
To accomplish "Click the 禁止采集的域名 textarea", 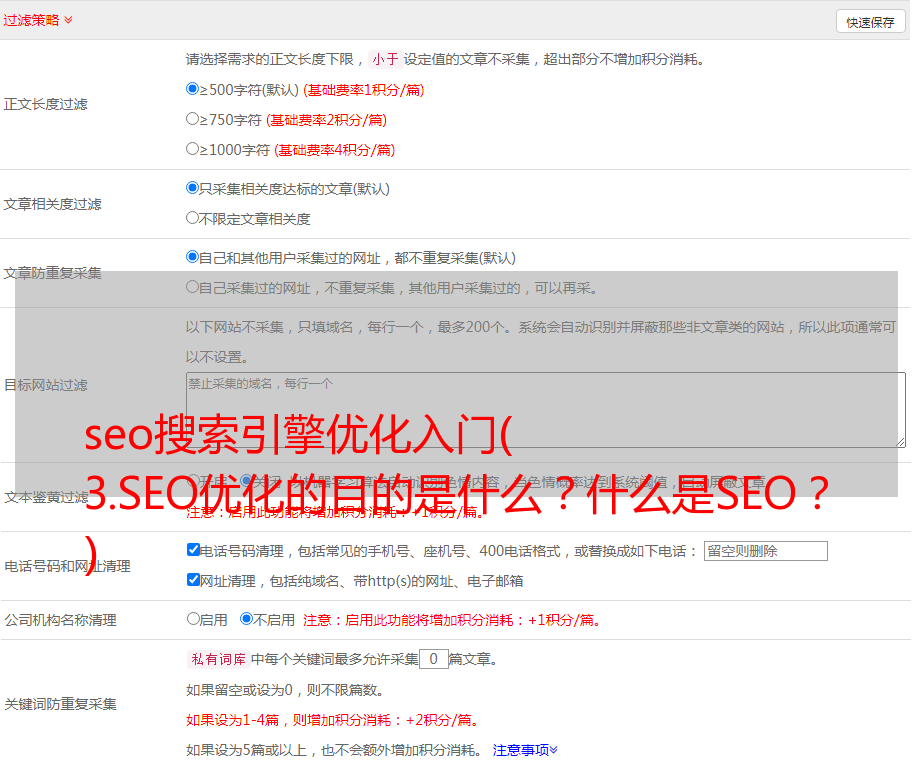I will [x=546, y=410].
